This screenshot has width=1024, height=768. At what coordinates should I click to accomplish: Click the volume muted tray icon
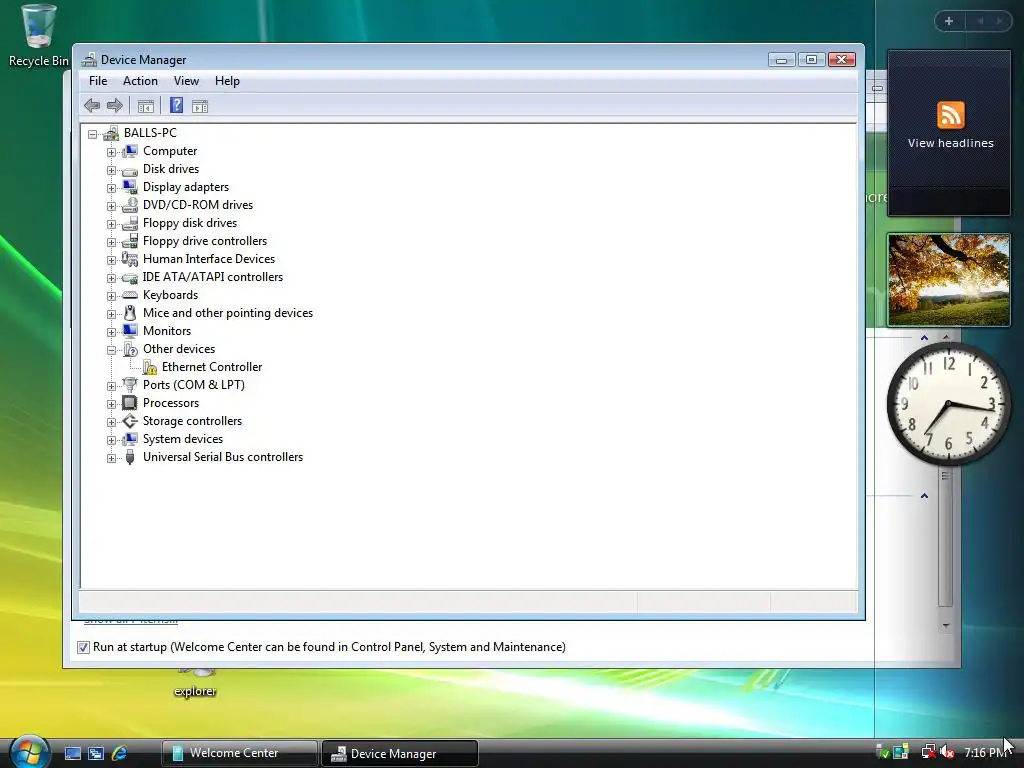pos(948,752)
